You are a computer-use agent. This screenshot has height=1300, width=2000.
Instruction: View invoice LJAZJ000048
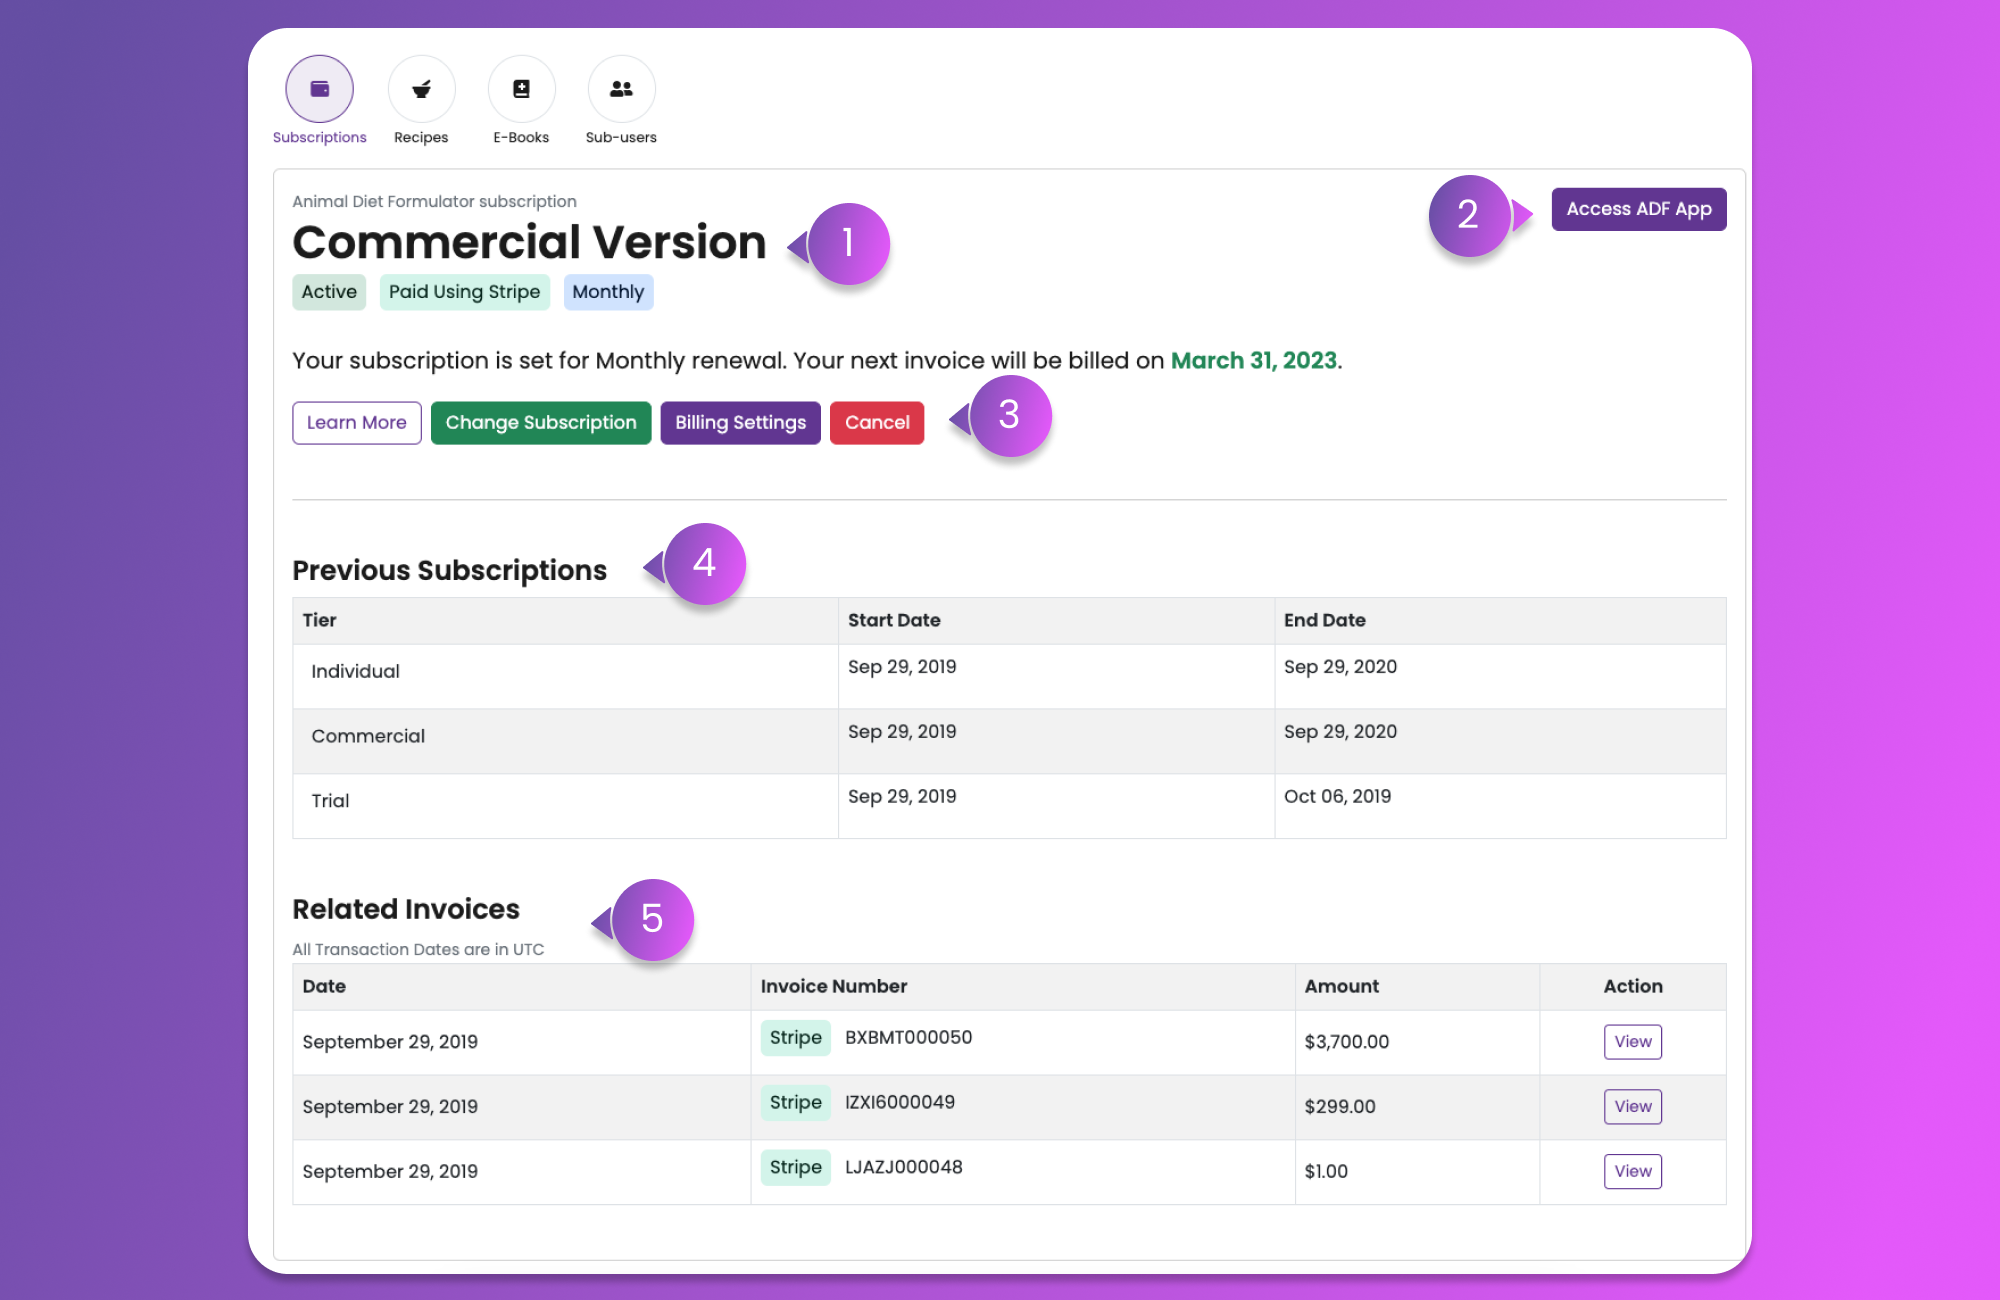point(1632,1171)
